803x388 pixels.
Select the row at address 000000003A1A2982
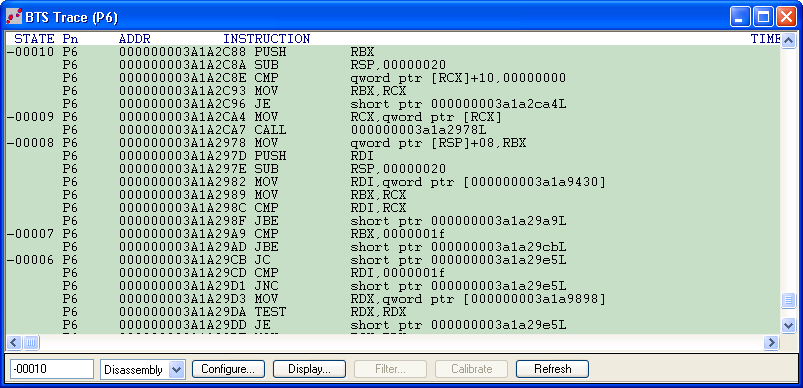click(x=393, y=182)
